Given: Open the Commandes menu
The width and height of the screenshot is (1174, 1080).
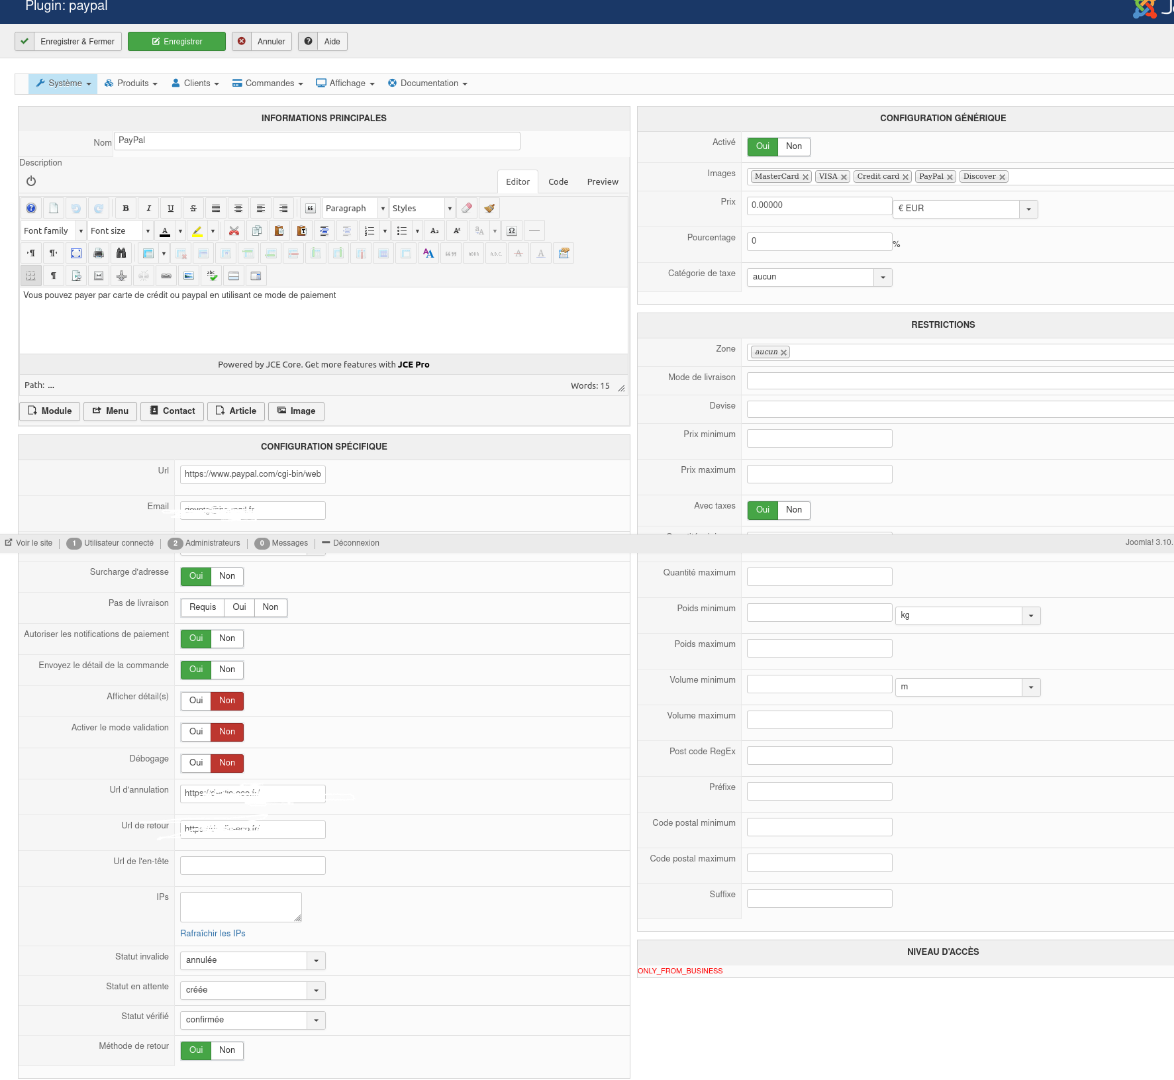Looking at the screenshot, I should pyautogui.click(x=267, y=83).
